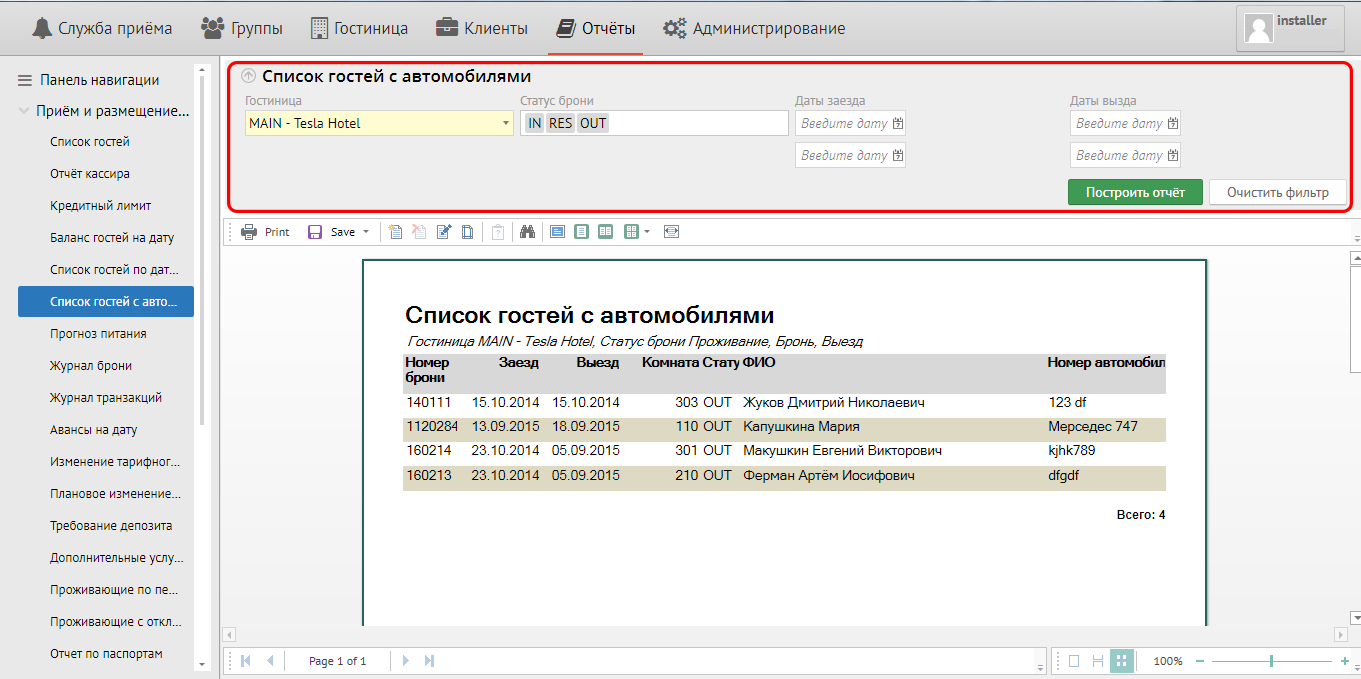The image size is (1361, 679).
Task: Open the Гостиница hotel dropdown
Action: tap(505, 124)
